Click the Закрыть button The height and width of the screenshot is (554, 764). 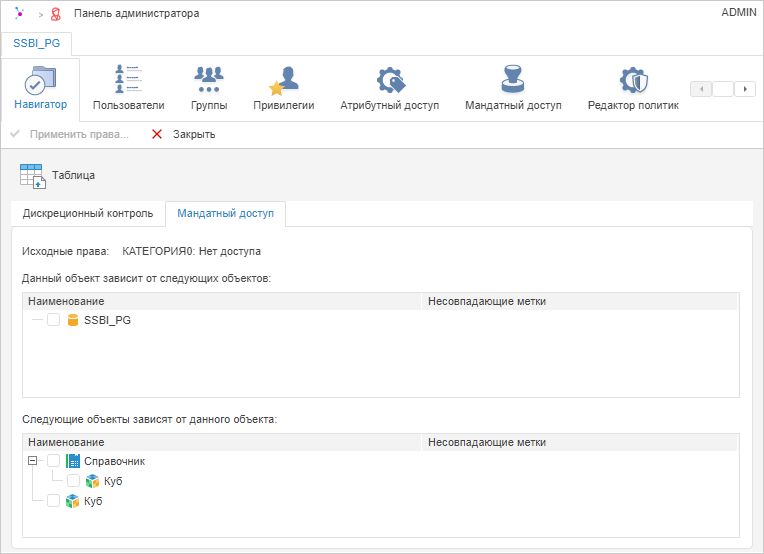coord(183,134)
